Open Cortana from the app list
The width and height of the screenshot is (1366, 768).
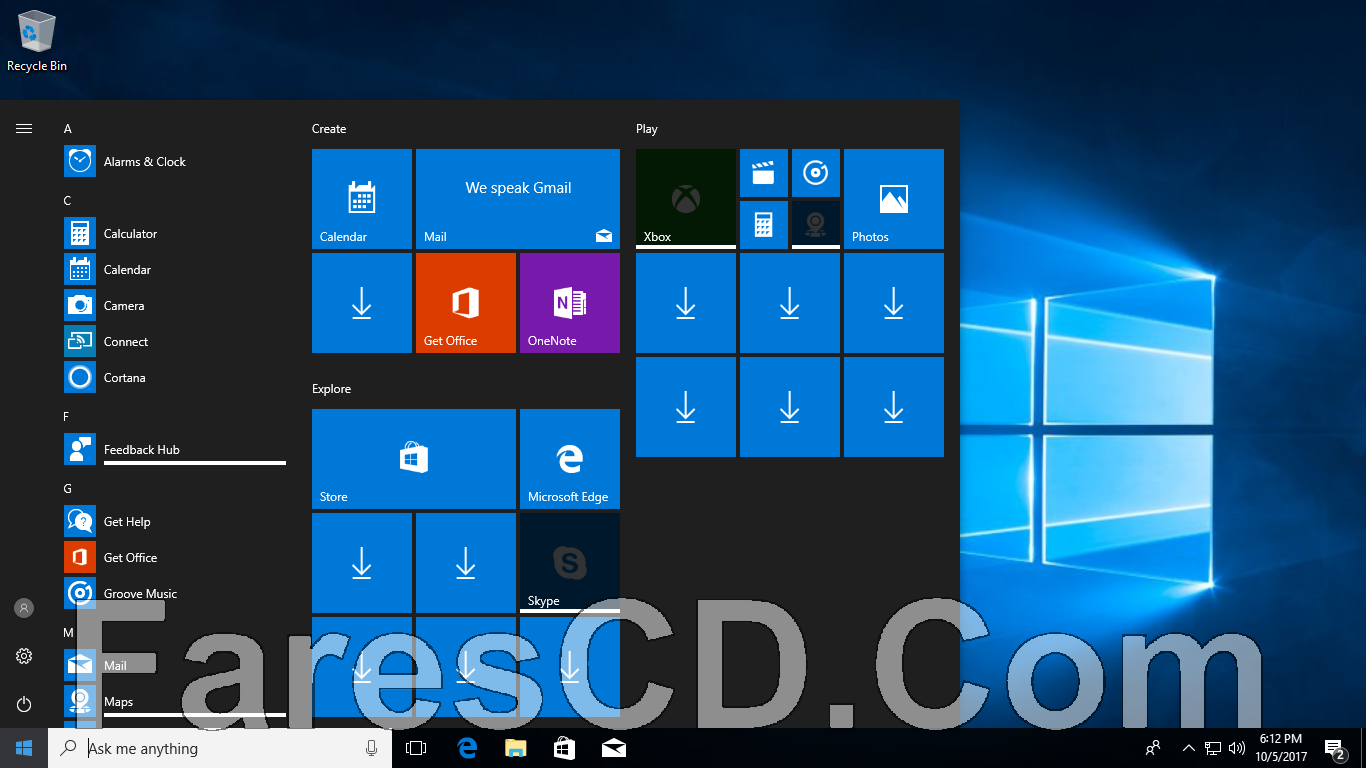pos(175,378)
